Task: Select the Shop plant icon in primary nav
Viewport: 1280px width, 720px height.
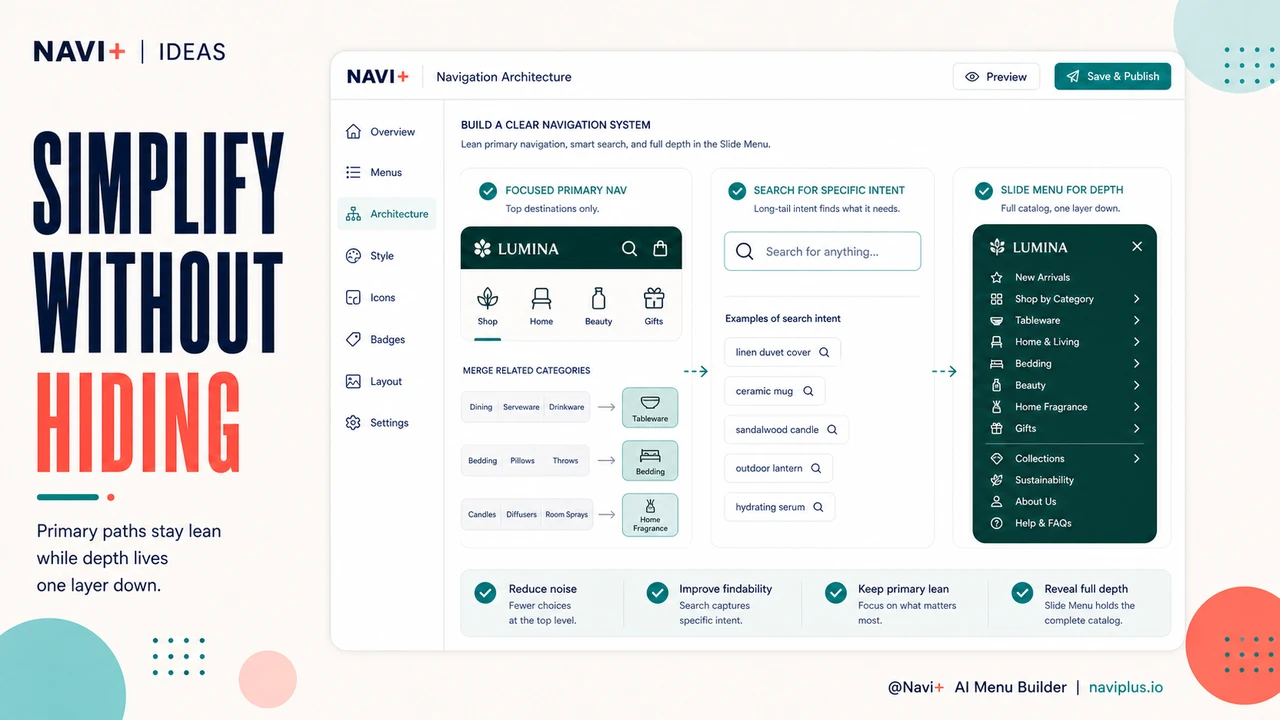Action: point(487,298)
